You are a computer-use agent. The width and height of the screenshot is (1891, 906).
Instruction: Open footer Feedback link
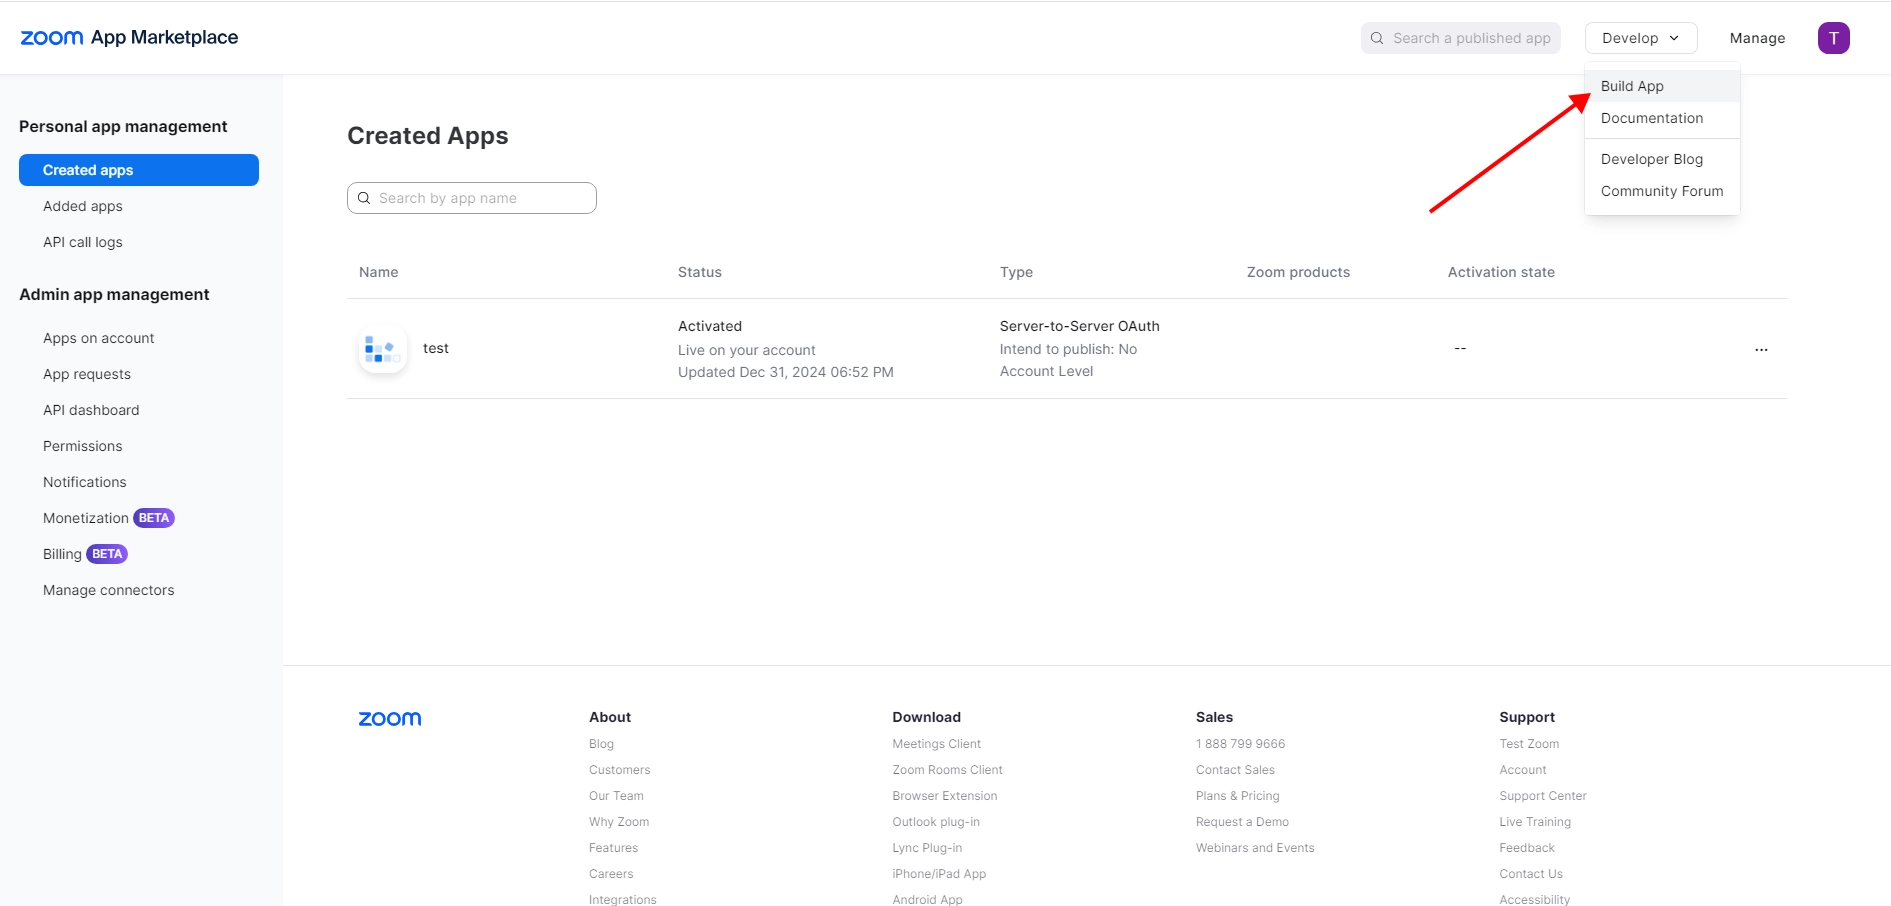[1527, 848]
